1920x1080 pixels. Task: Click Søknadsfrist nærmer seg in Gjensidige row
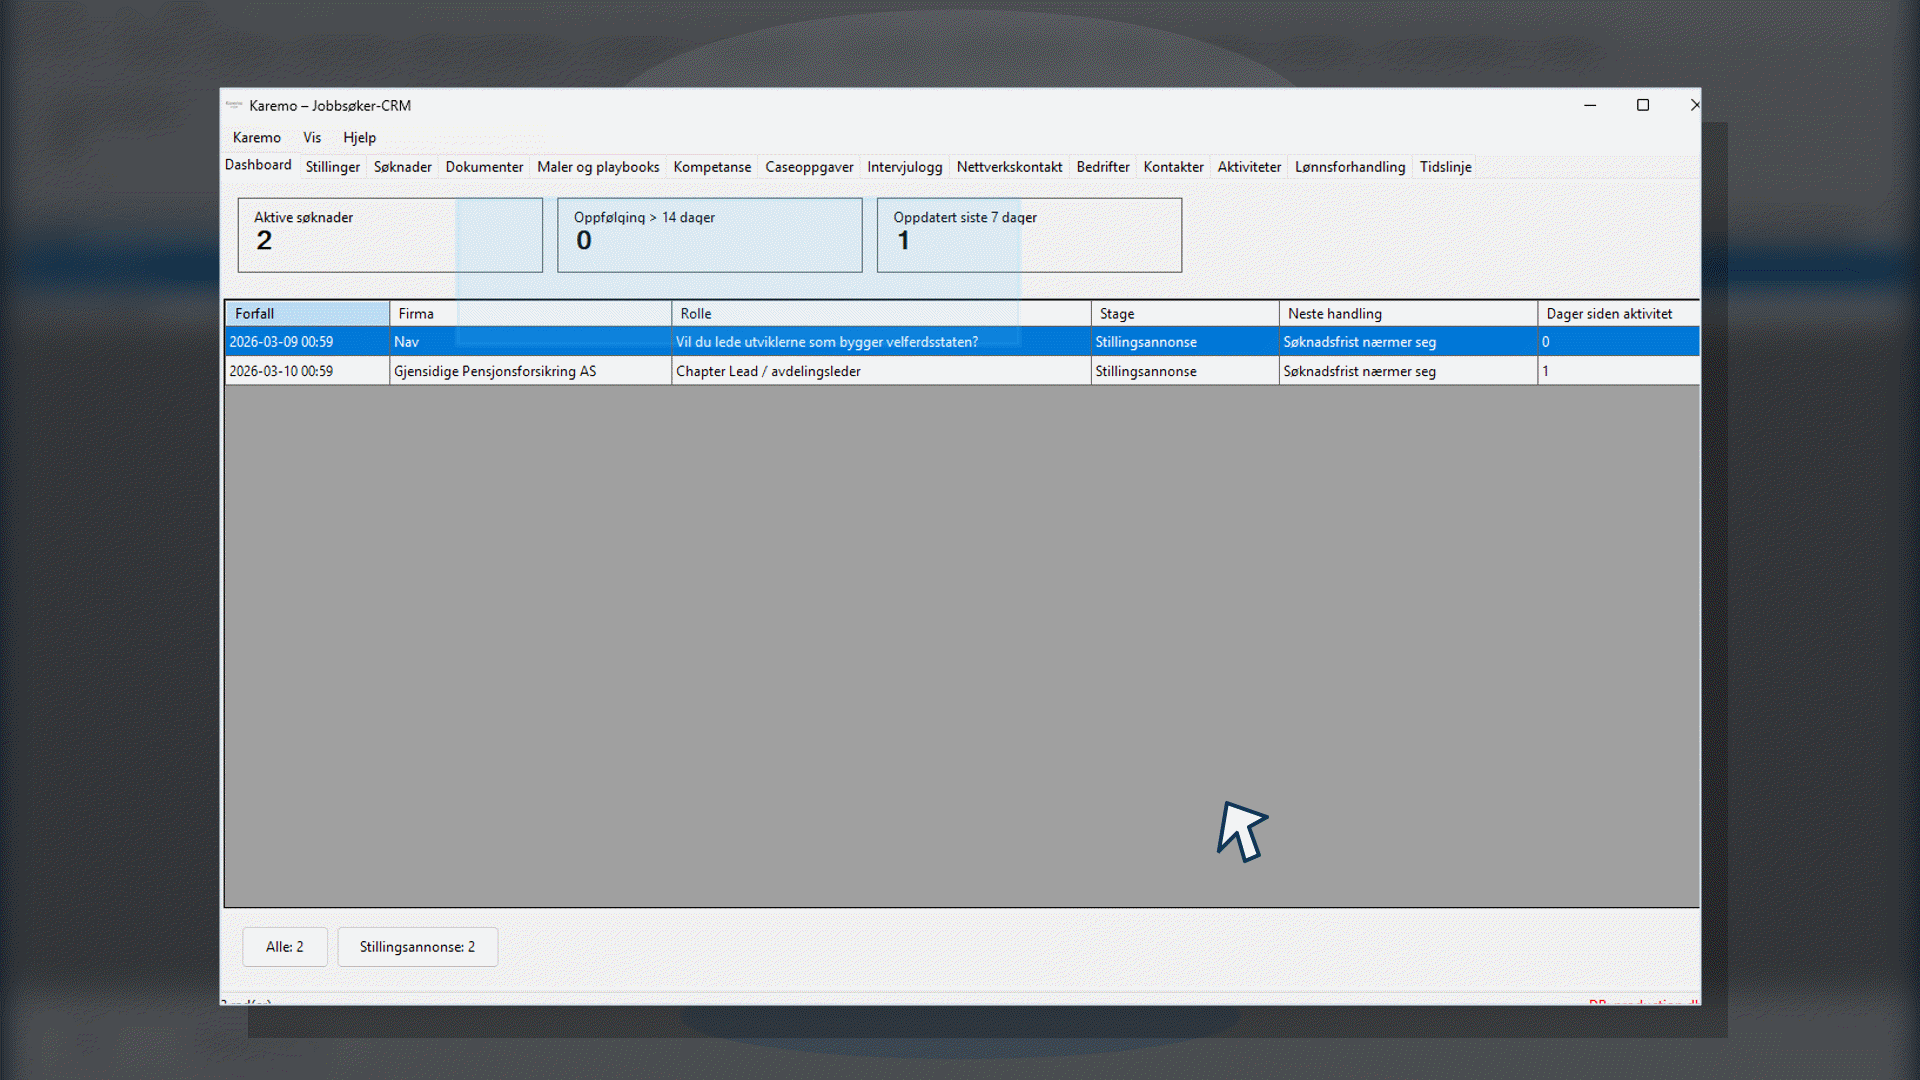coord(1408,371)
